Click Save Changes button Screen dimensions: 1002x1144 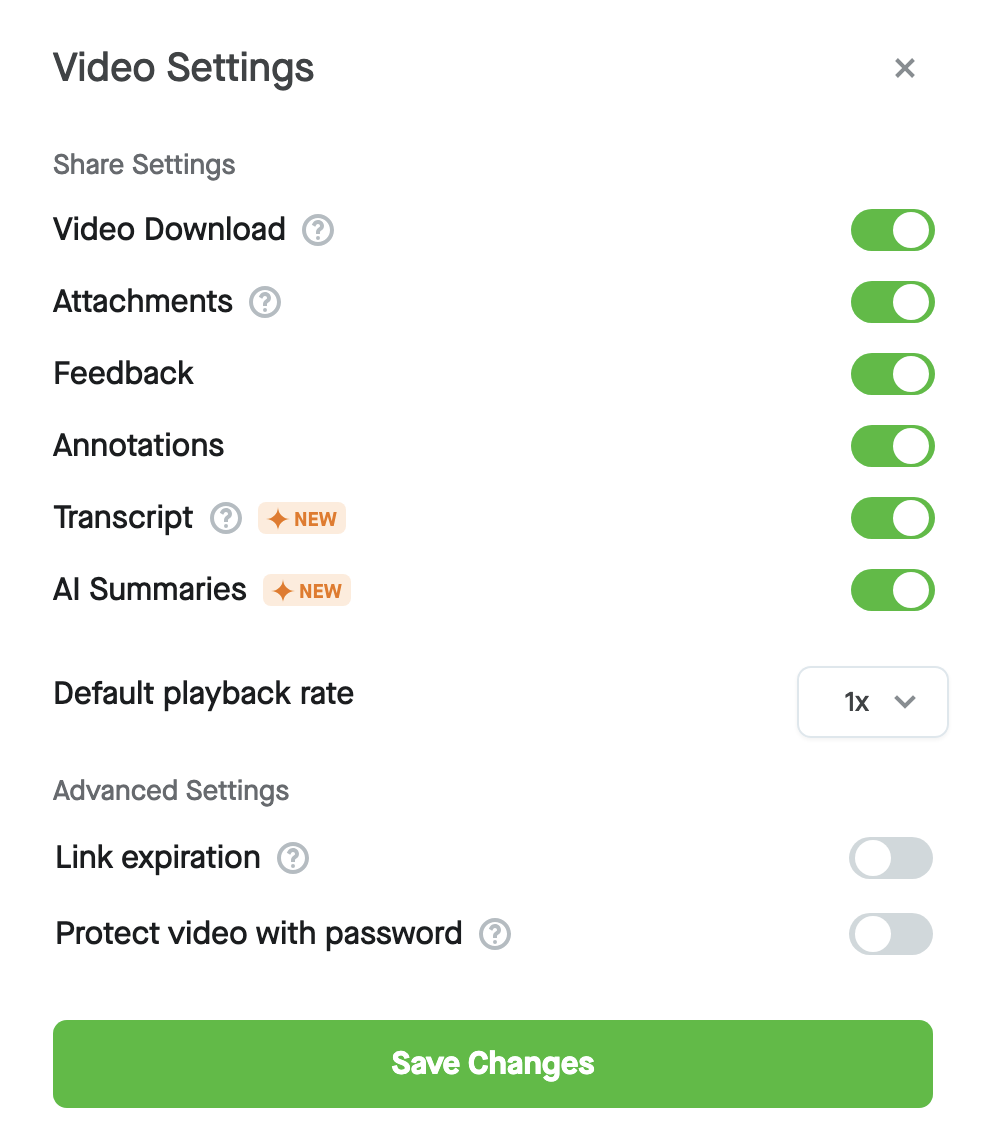click(x=493, y=1064)
